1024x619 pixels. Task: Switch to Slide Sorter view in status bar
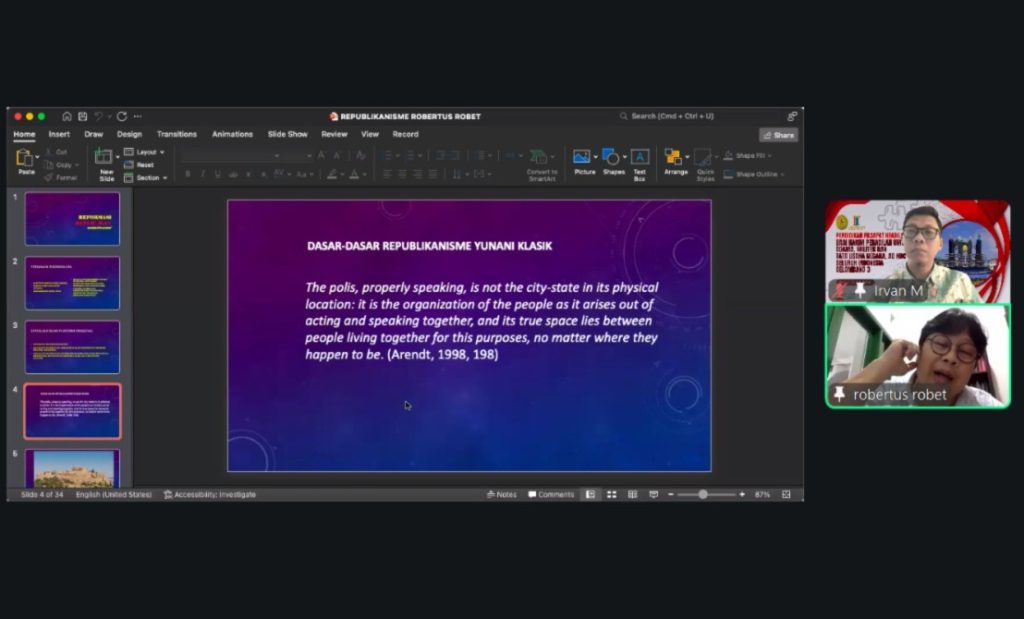tap(611, 494)
